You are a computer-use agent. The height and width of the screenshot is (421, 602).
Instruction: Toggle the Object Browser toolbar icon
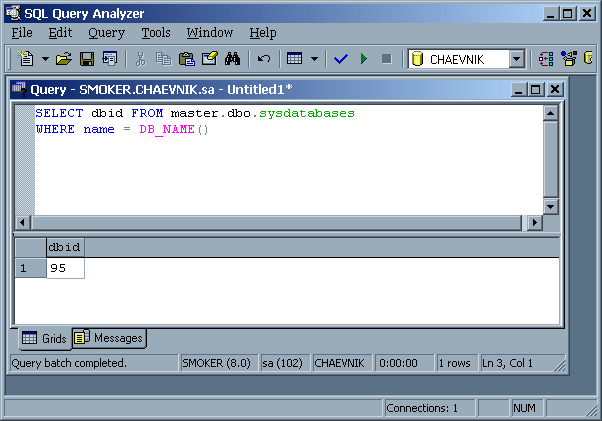coord(569,59)
